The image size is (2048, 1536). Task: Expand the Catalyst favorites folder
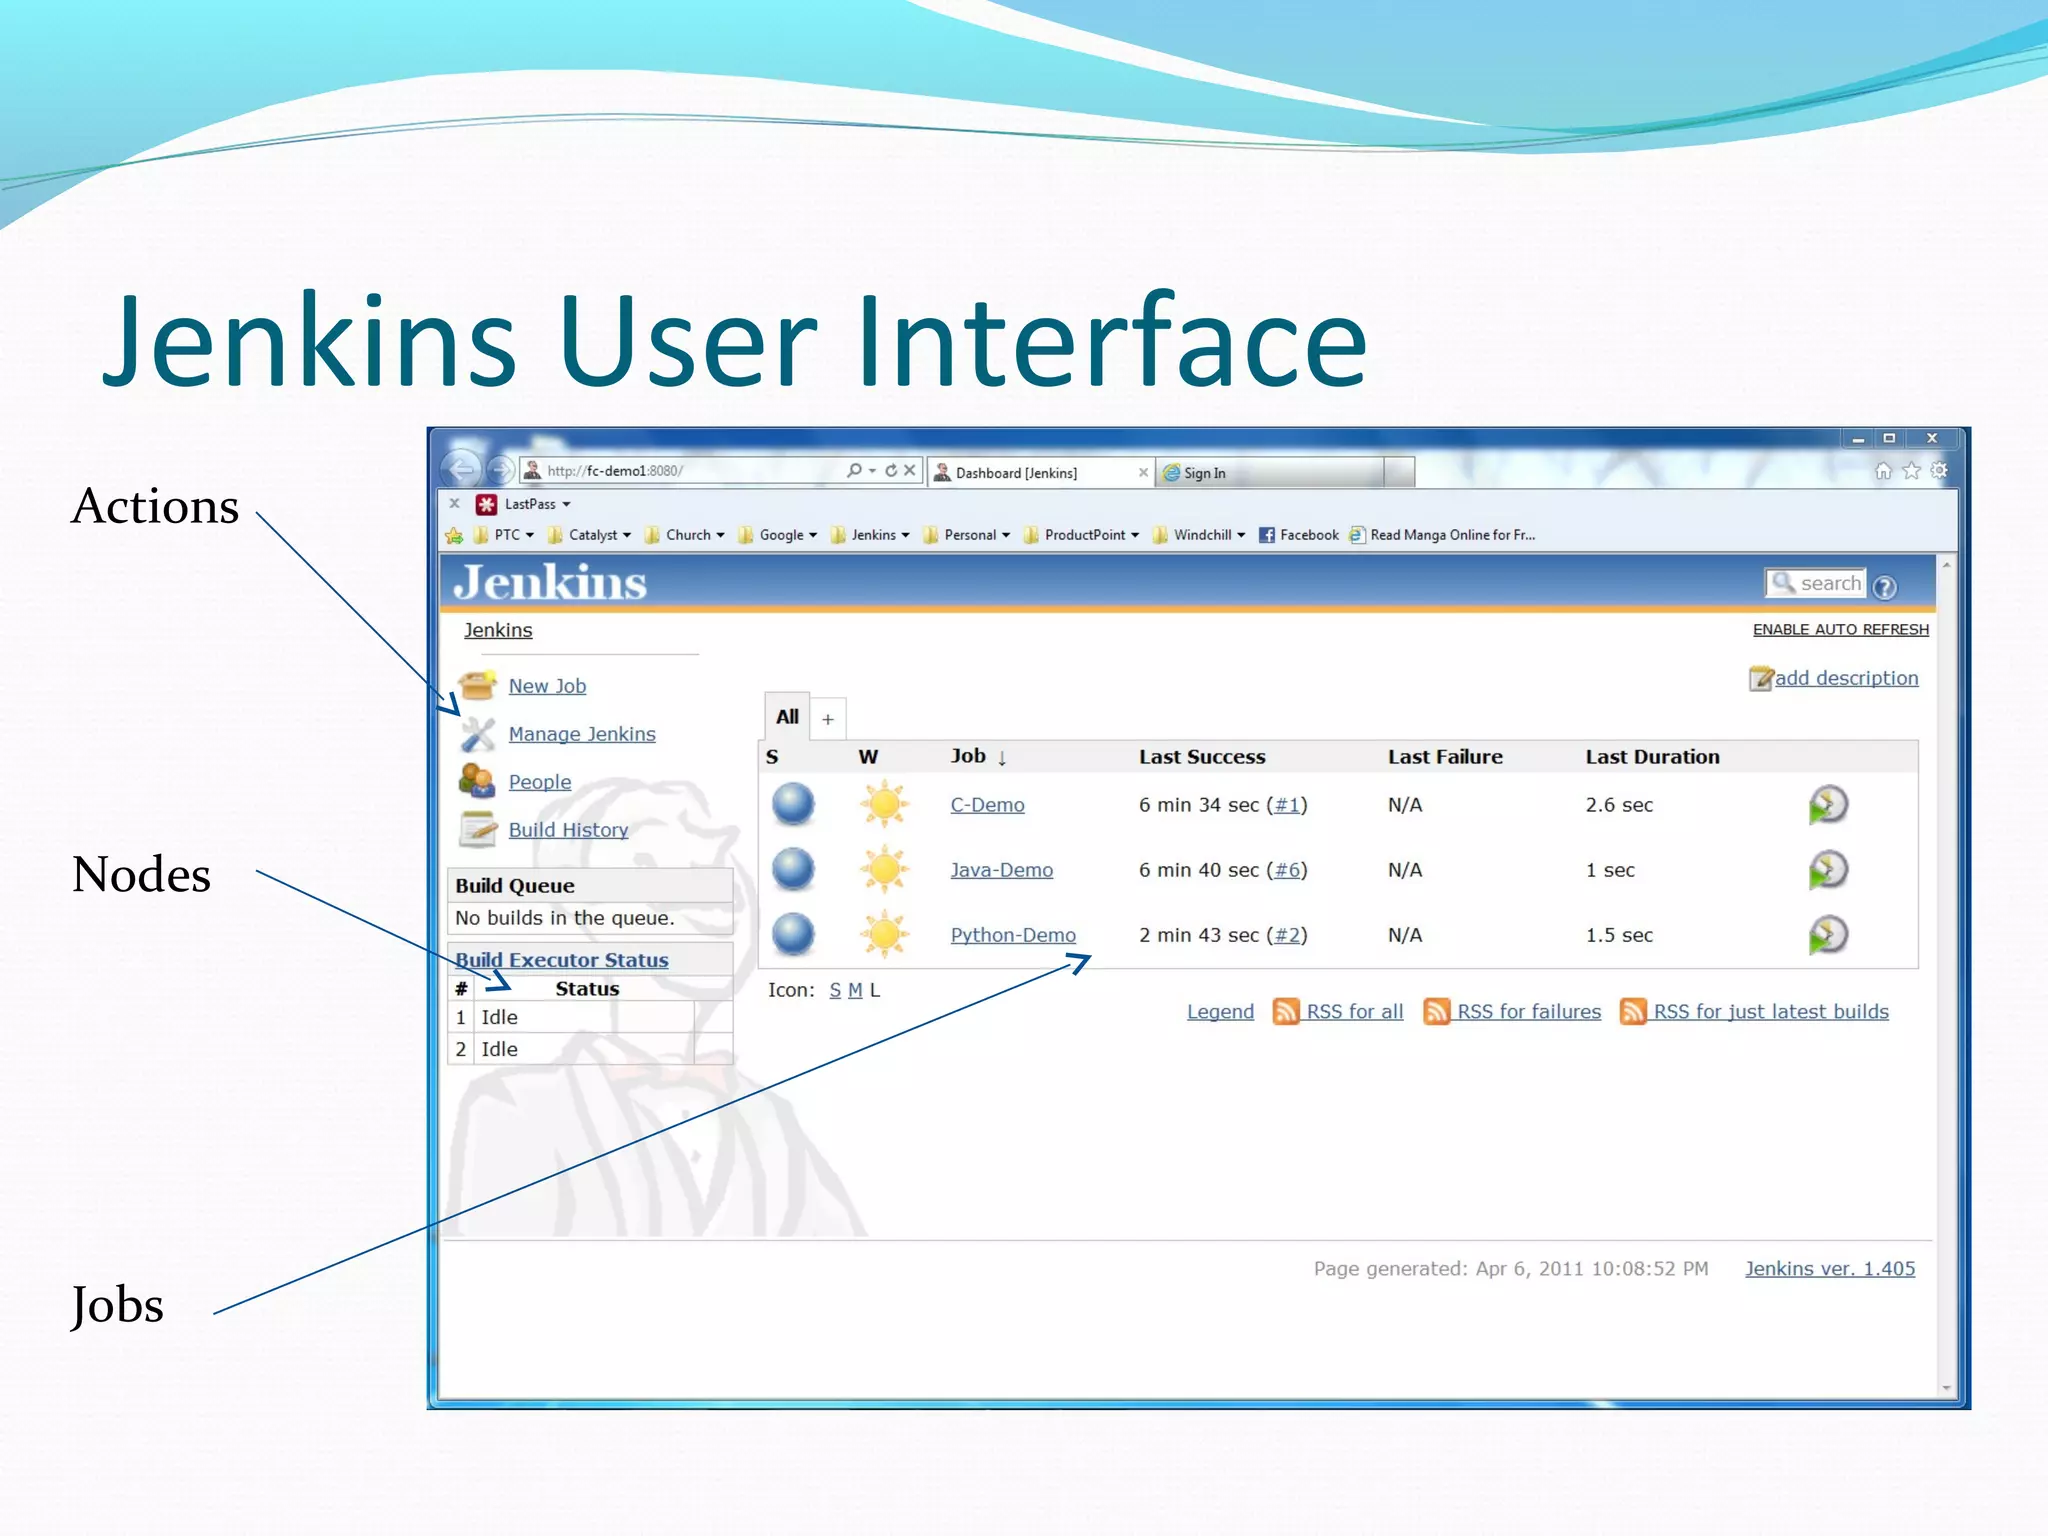coord(589,535)
